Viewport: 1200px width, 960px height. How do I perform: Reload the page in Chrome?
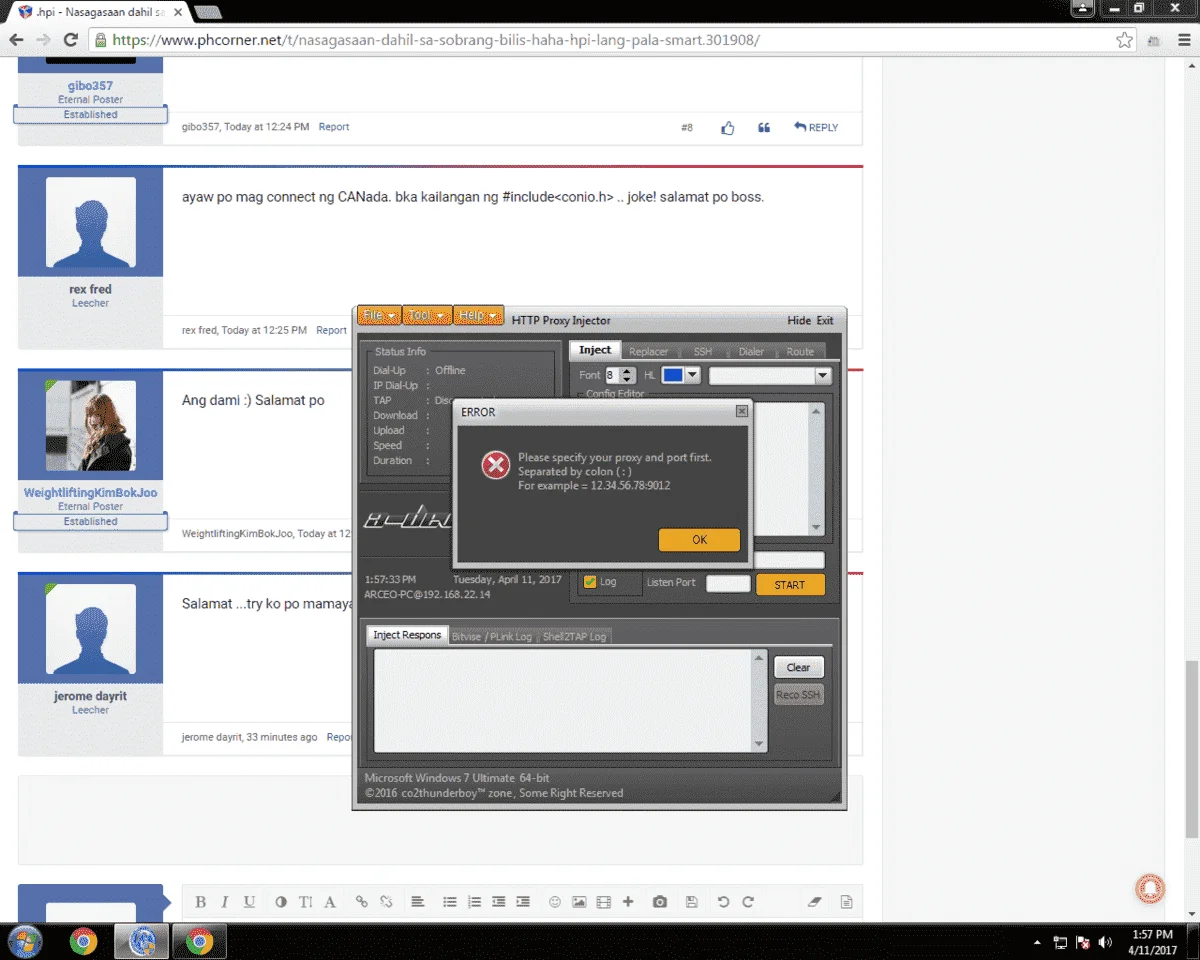(x=70, y=40)
